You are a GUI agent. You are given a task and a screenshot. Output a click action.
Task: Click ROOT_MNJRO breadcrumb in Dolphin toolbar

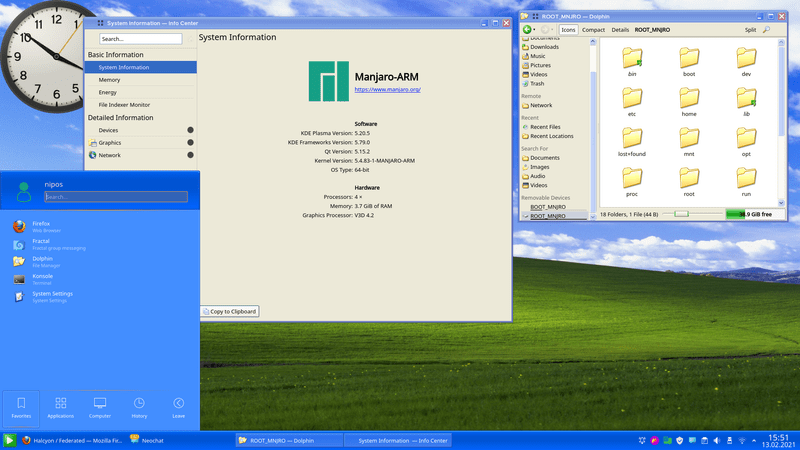point(652,30)
